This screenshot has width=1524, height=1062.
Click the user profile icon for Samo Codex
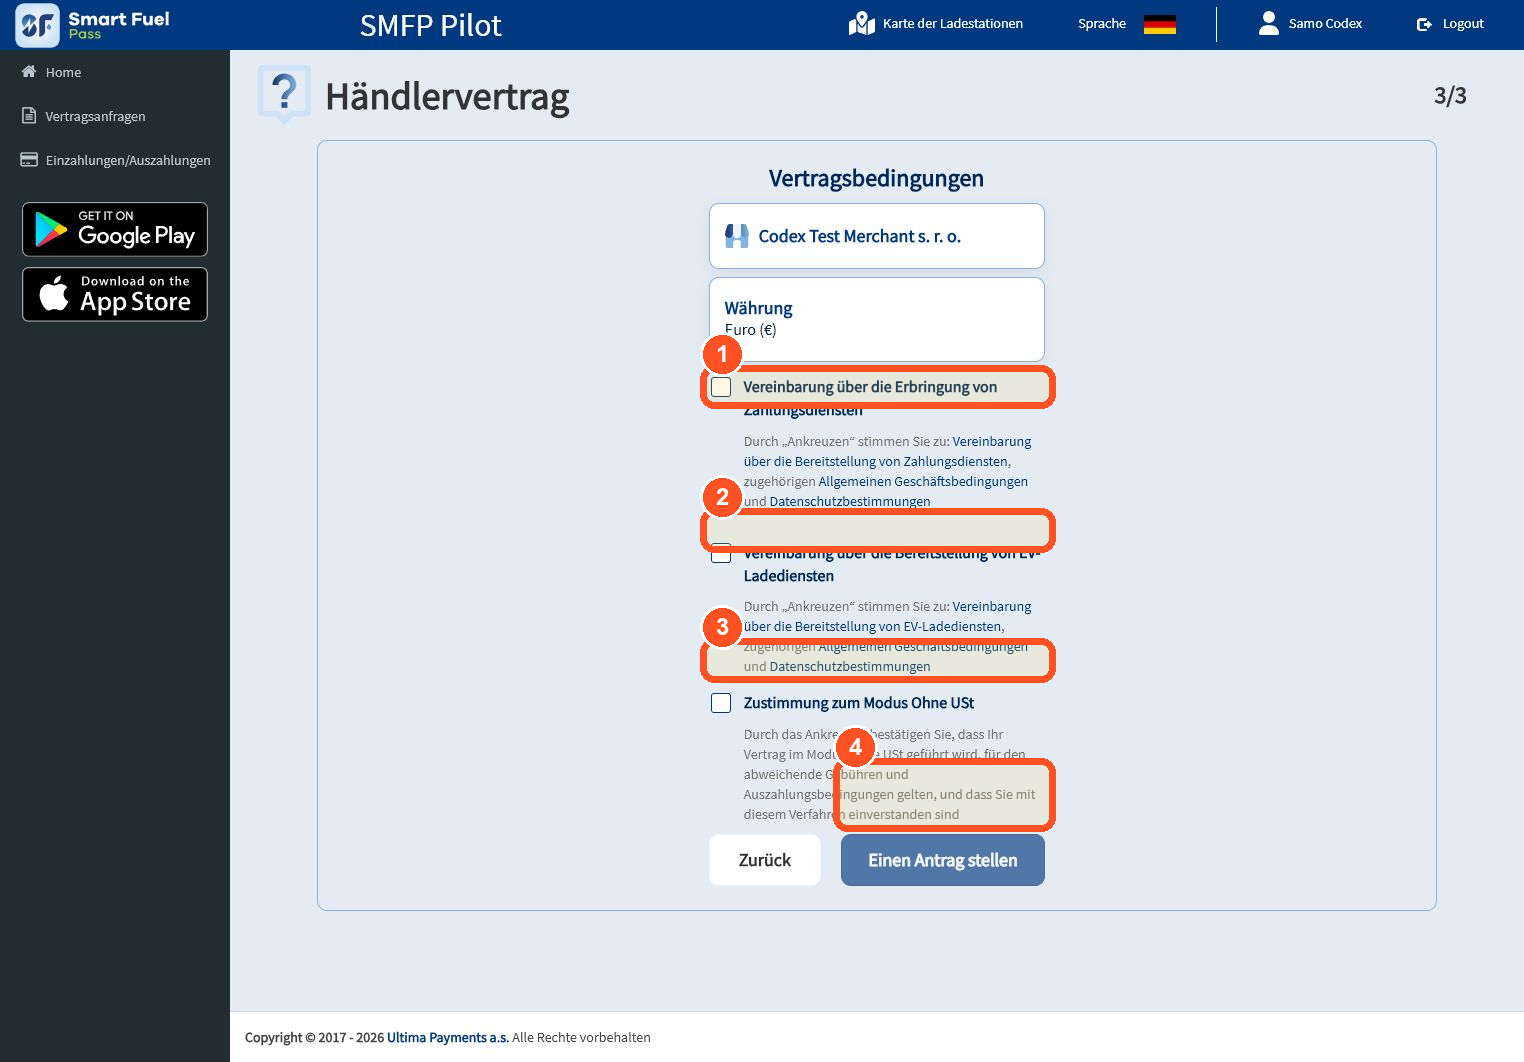1268,23
